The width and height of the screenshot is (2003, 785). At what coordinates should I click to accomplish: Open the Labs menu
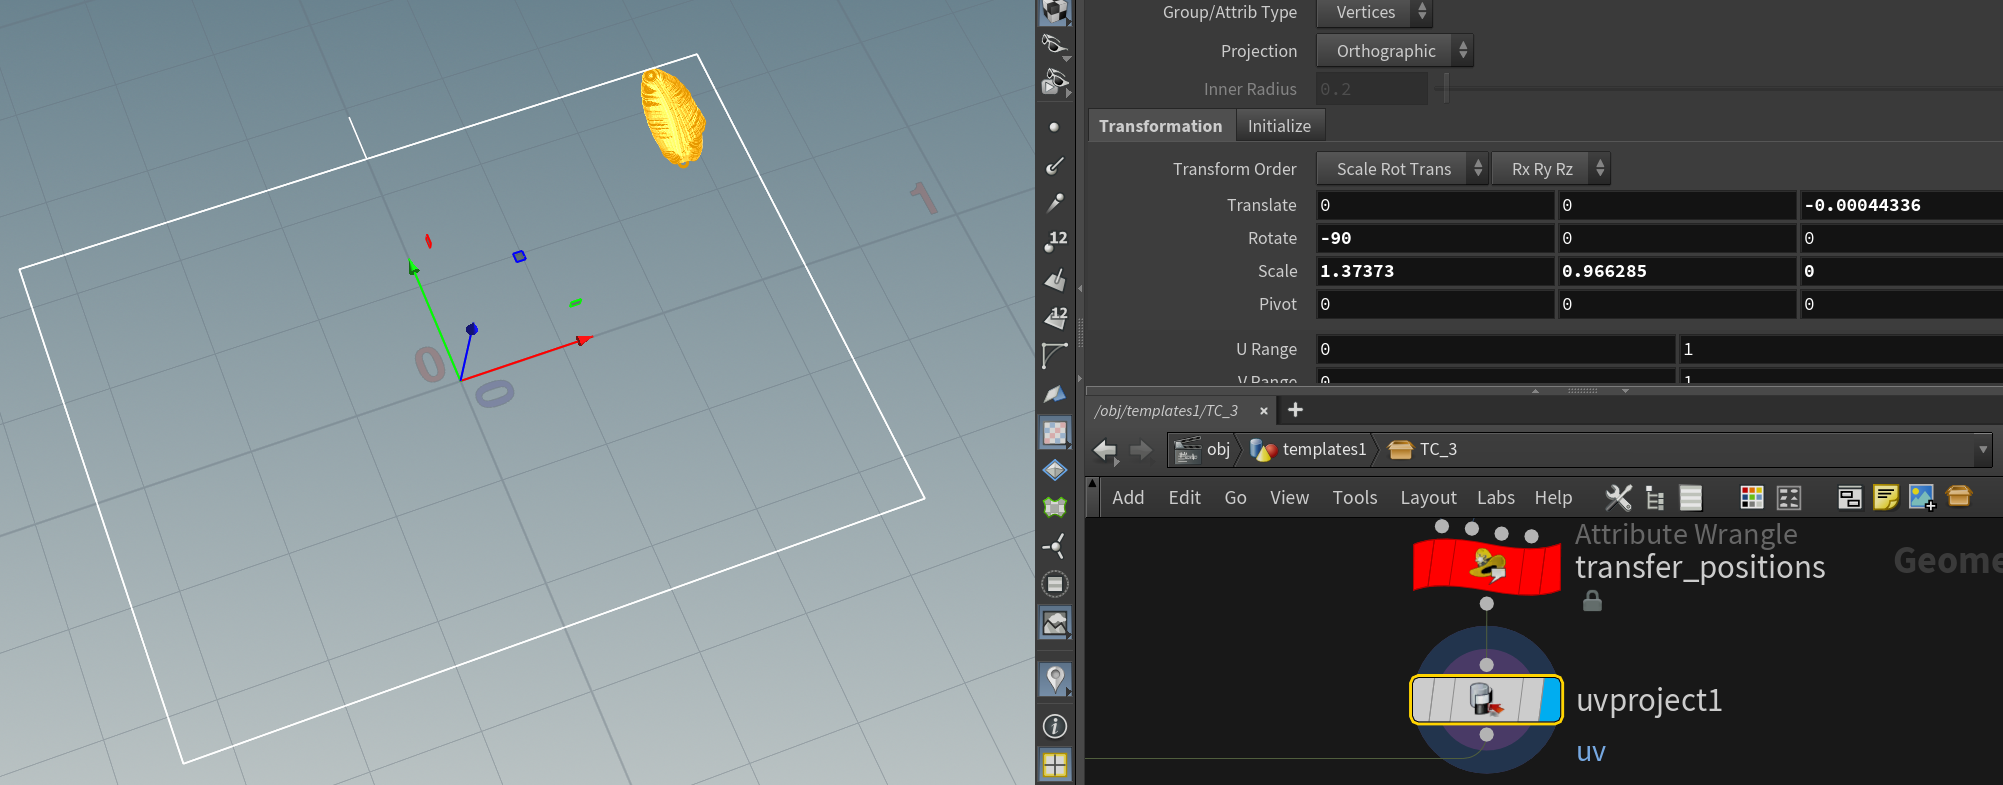(x=1495, y=497)
